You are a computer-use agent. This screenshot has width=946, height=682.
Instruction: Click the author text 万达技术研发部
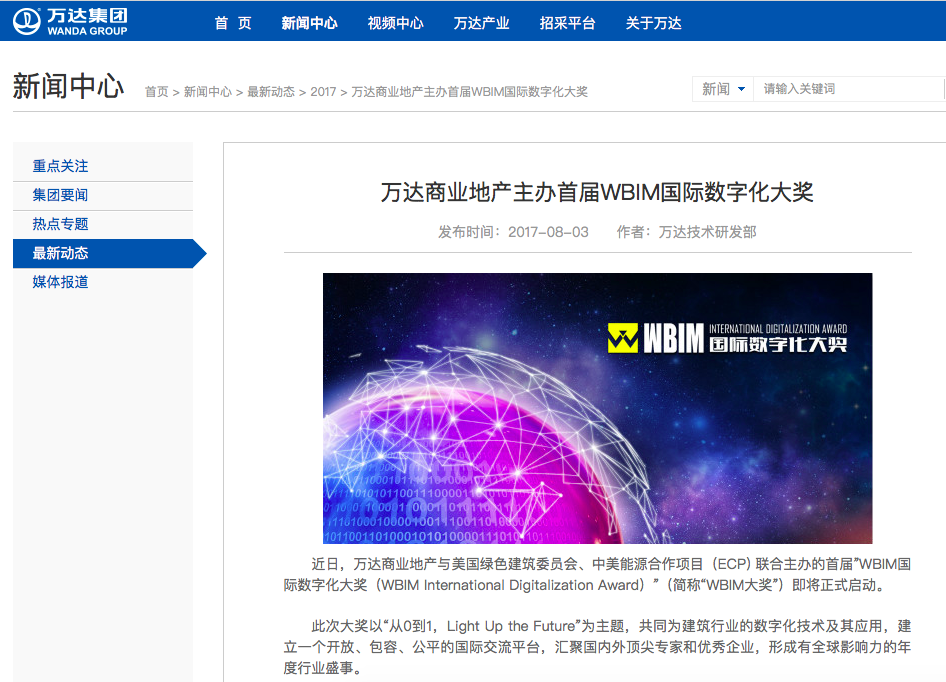click(707, 232)
